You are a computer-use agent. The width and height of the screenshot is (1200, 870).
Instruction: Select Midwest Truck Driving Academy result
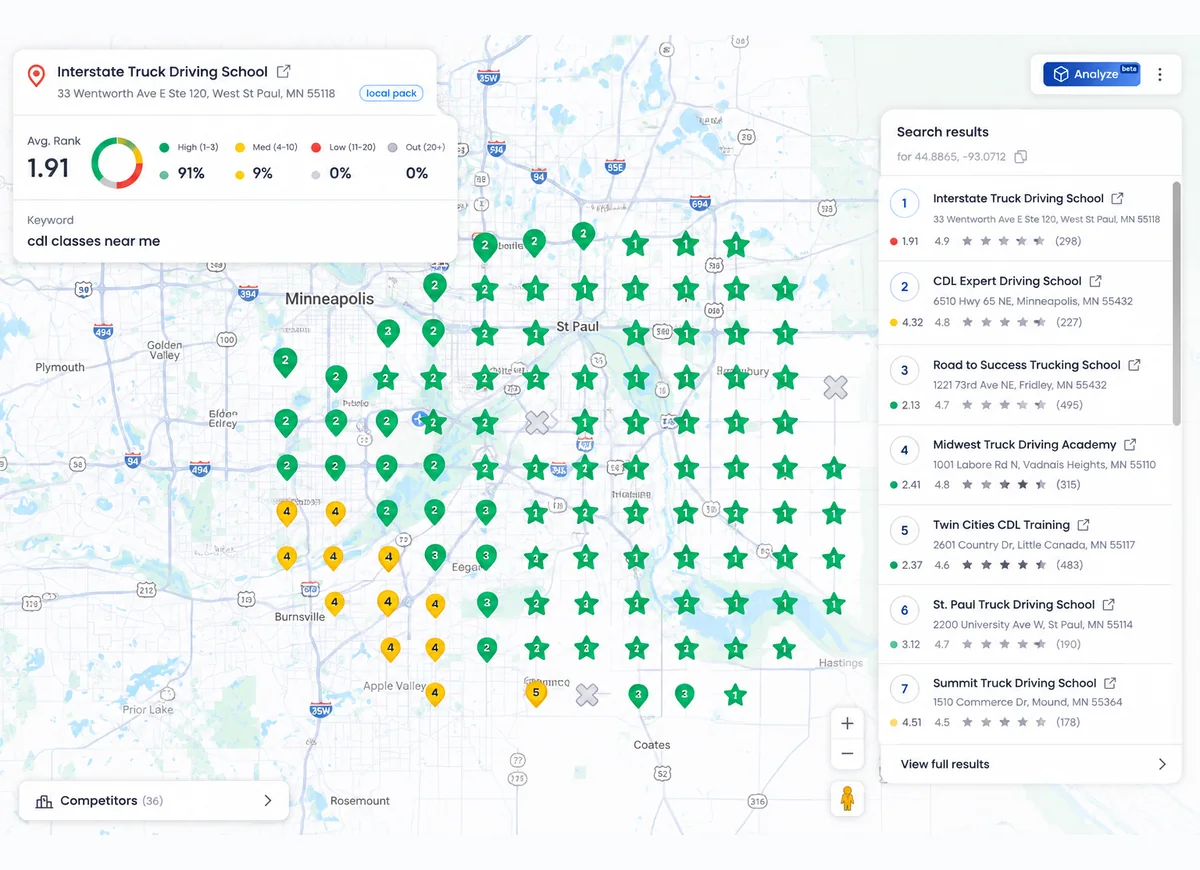[x=1026, y=464]
